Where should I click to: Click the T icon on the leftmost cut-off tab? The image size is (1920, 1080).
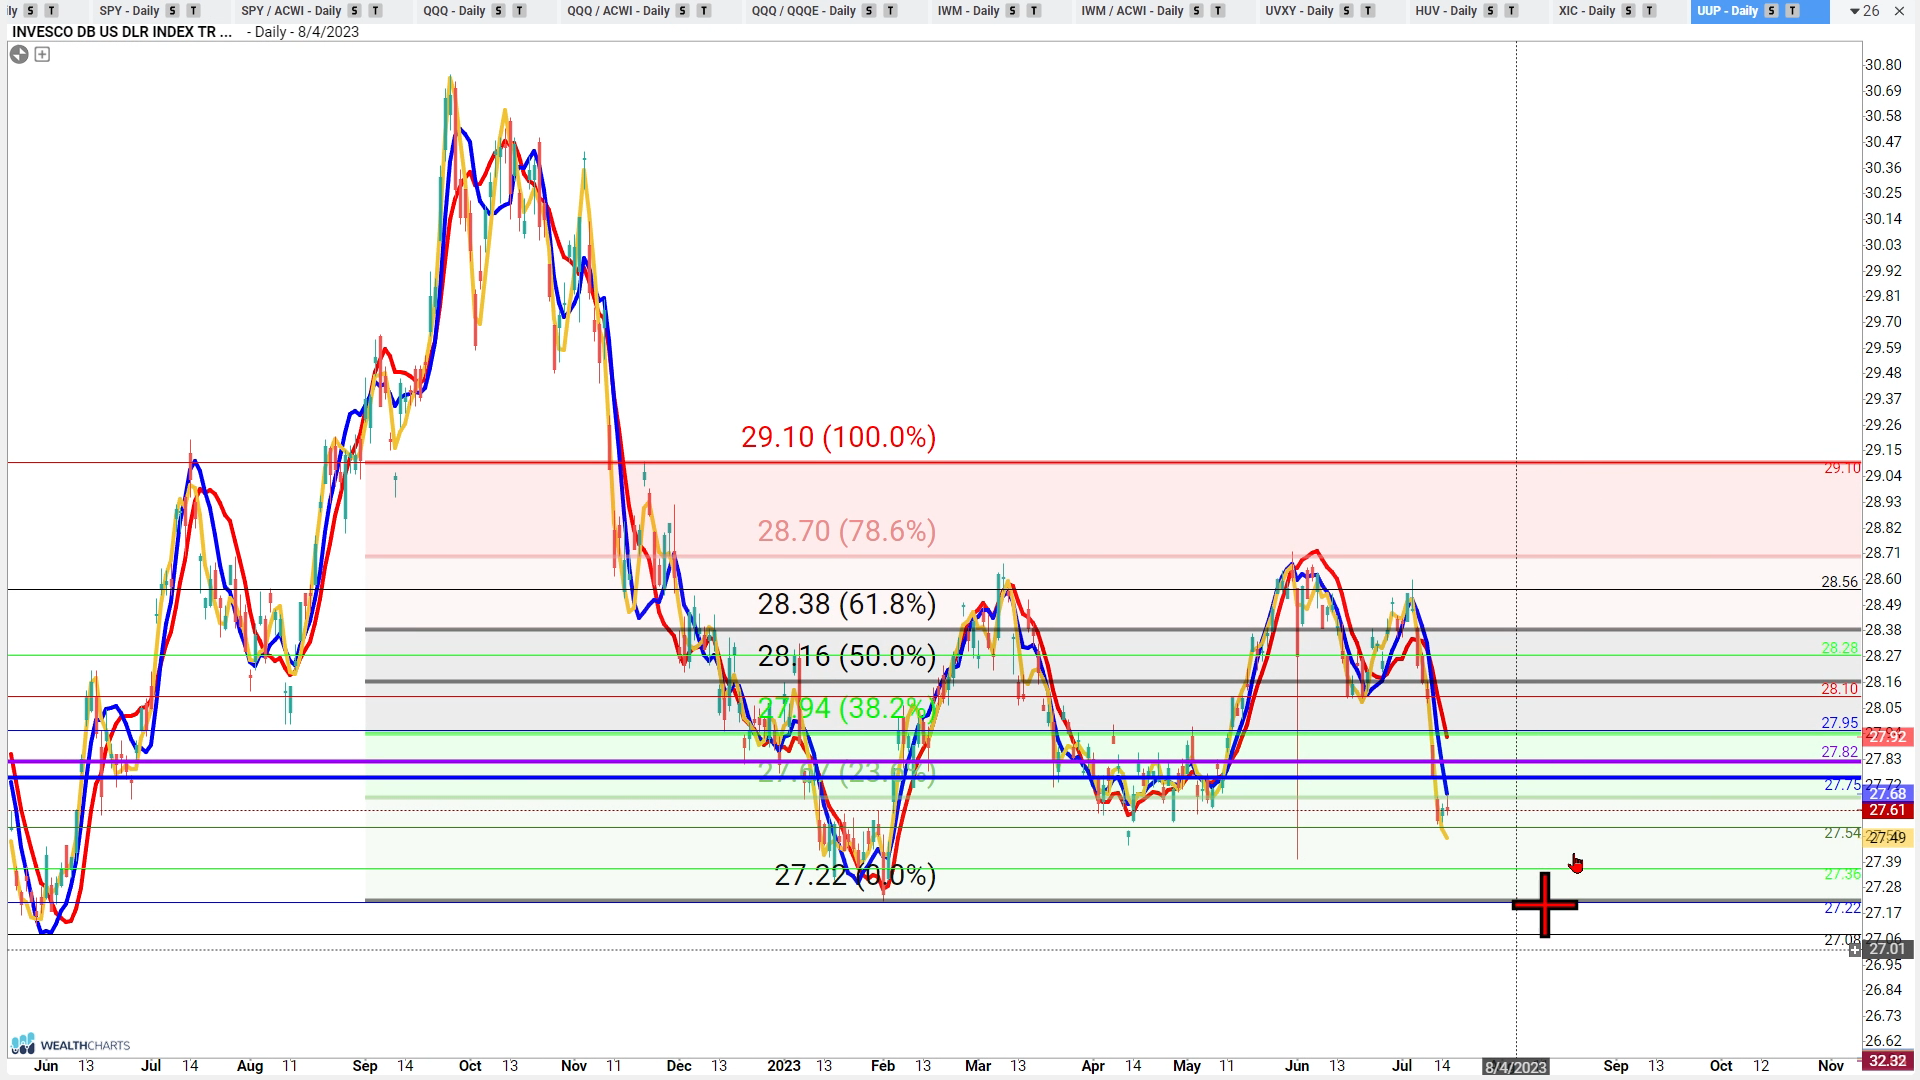(52, 11)
